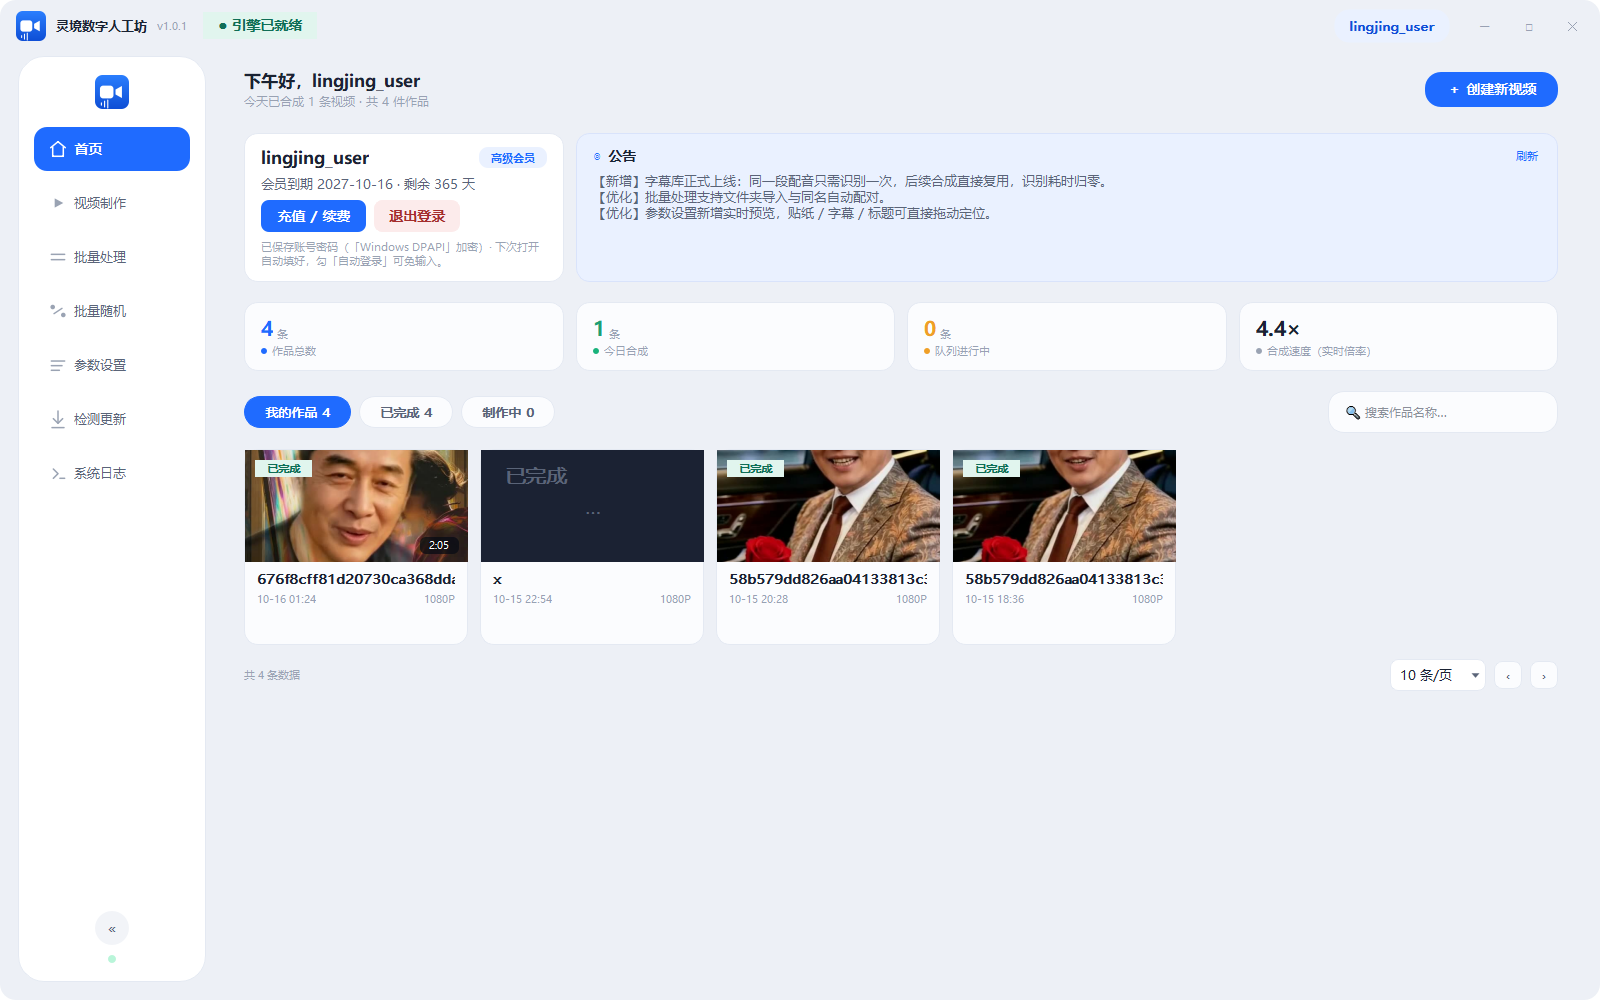Click the app logo in the title bar
This screenshot has width=1600, height=1000.
[x=31, y=26]
